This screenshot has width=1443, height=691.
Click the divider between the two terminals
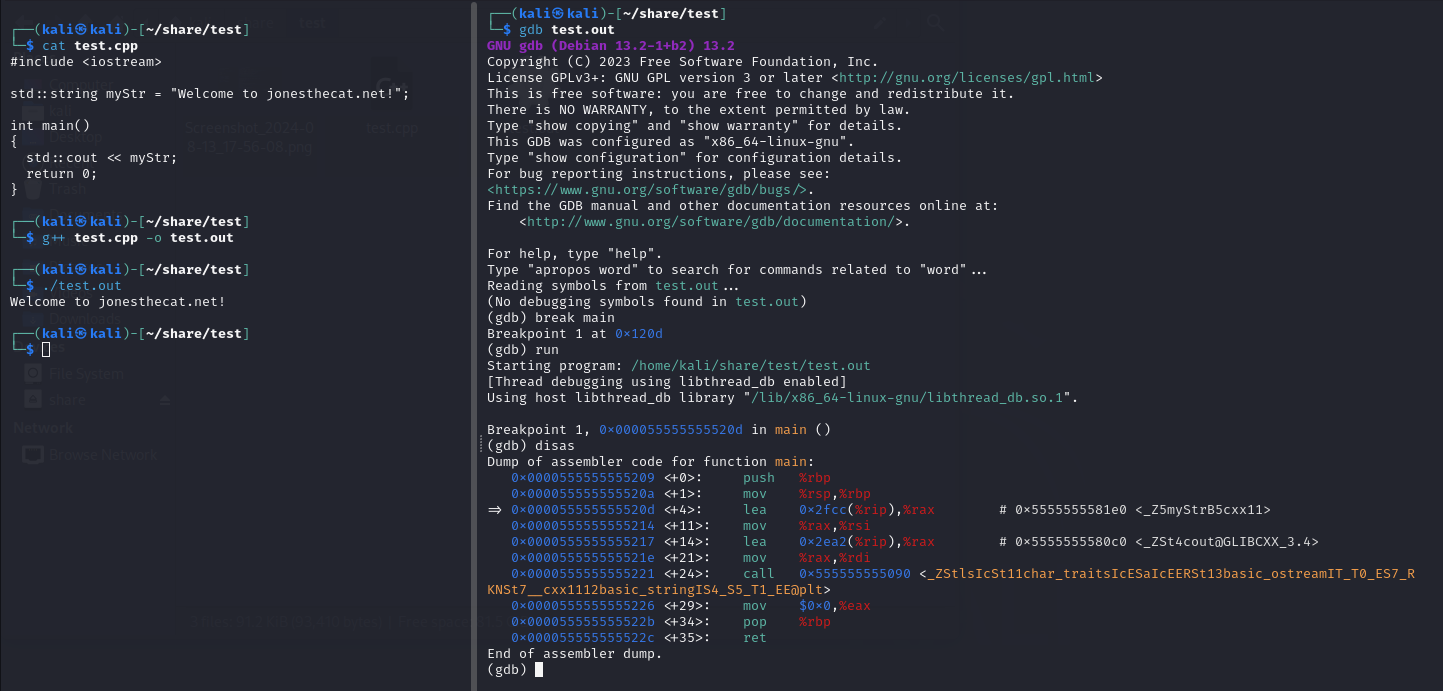point(473,345)
